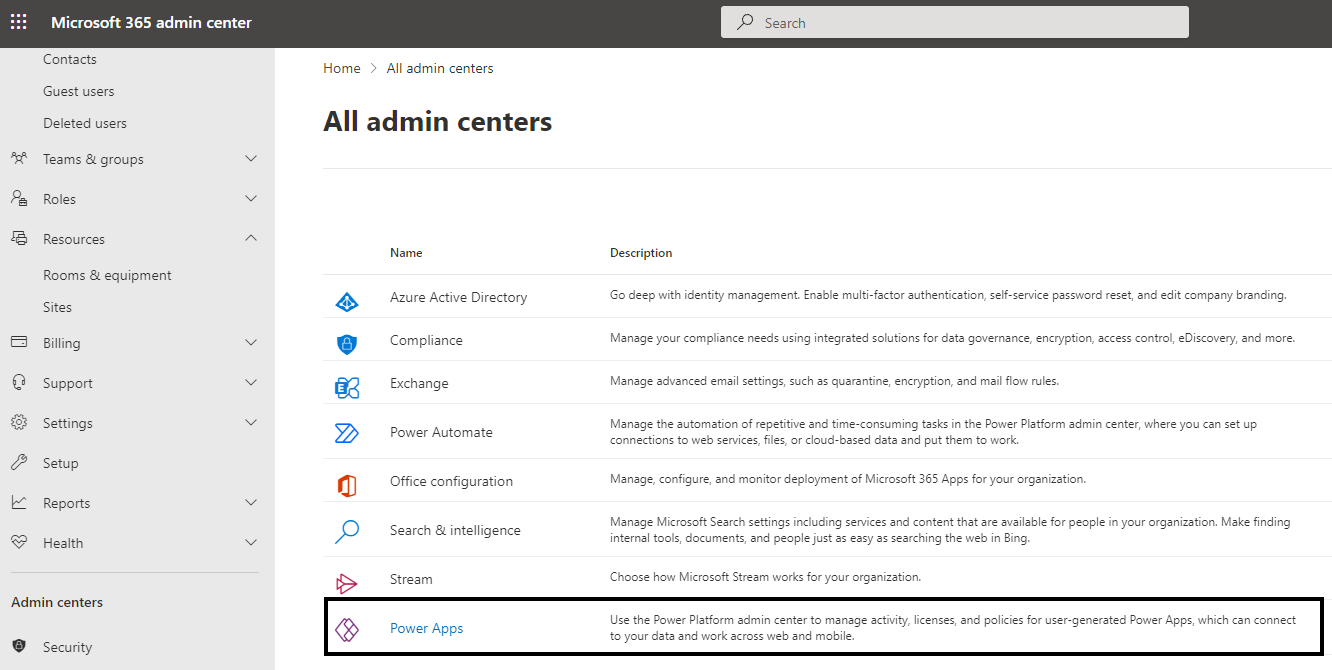The width and height of the screenshot is (1332, 670).
Task: Click the Search & intelligence magnifier icon
Action: pos(347,530)
